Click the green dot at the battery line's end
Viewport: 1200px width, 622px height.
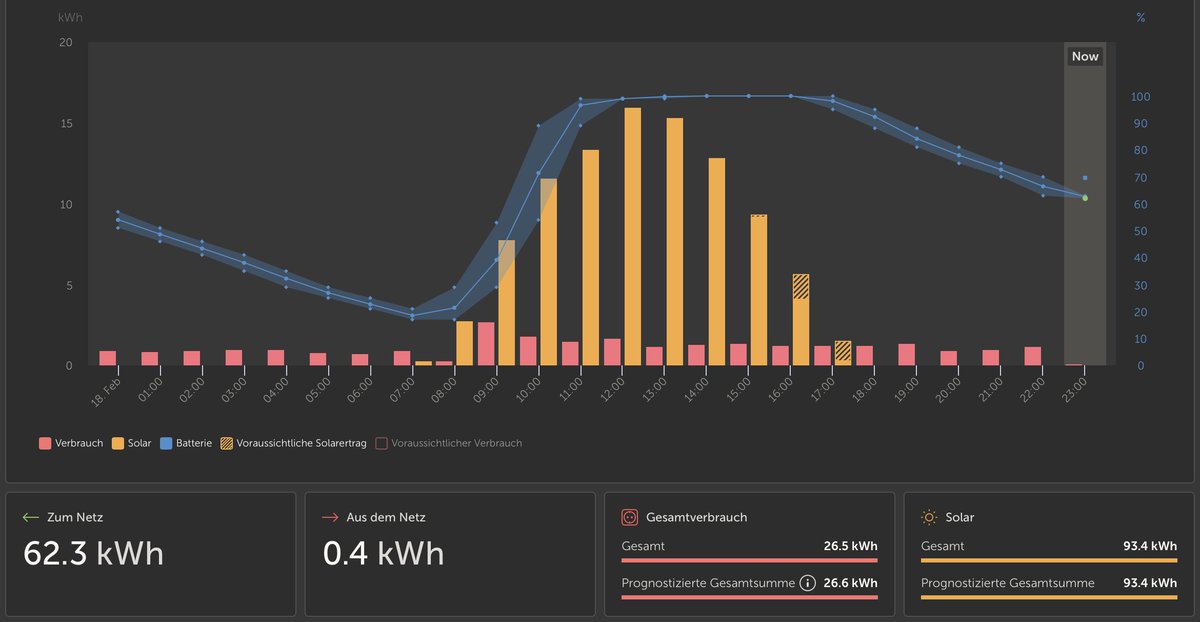[x=1083, y=197]
